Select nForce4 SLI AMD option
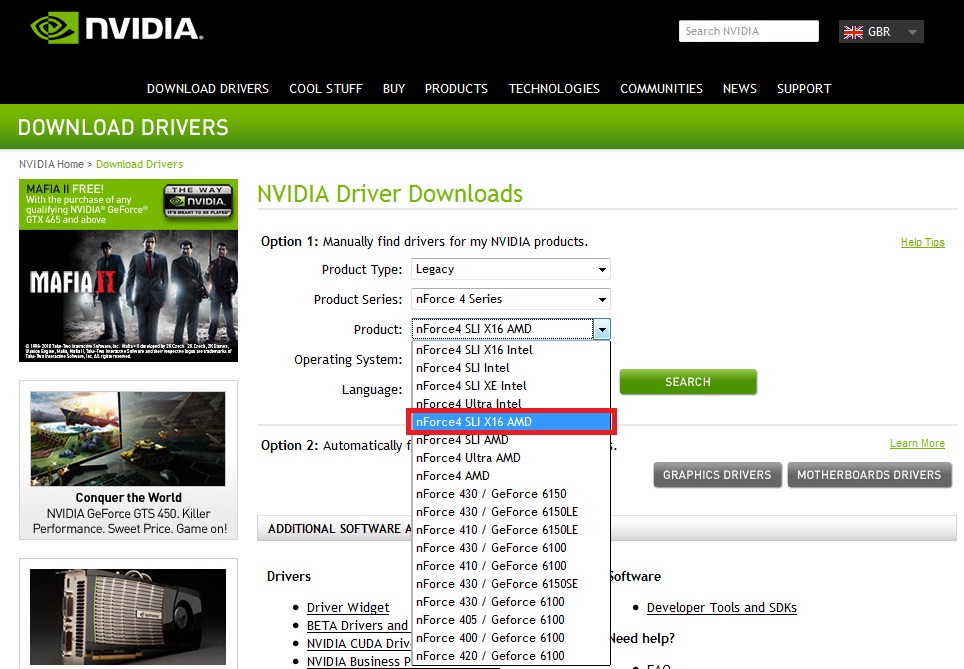964x669 pixels. pos(510,440)
